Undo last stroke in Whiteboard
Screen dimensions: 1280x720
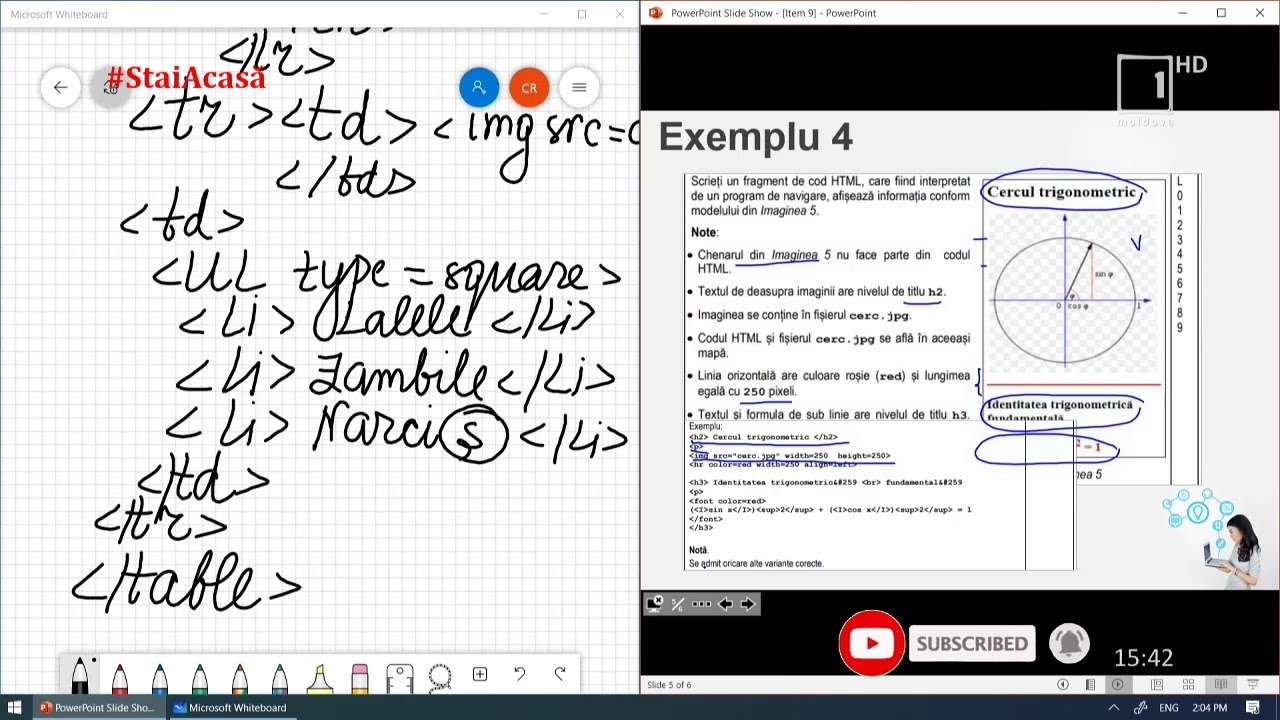tap(520, 674)
